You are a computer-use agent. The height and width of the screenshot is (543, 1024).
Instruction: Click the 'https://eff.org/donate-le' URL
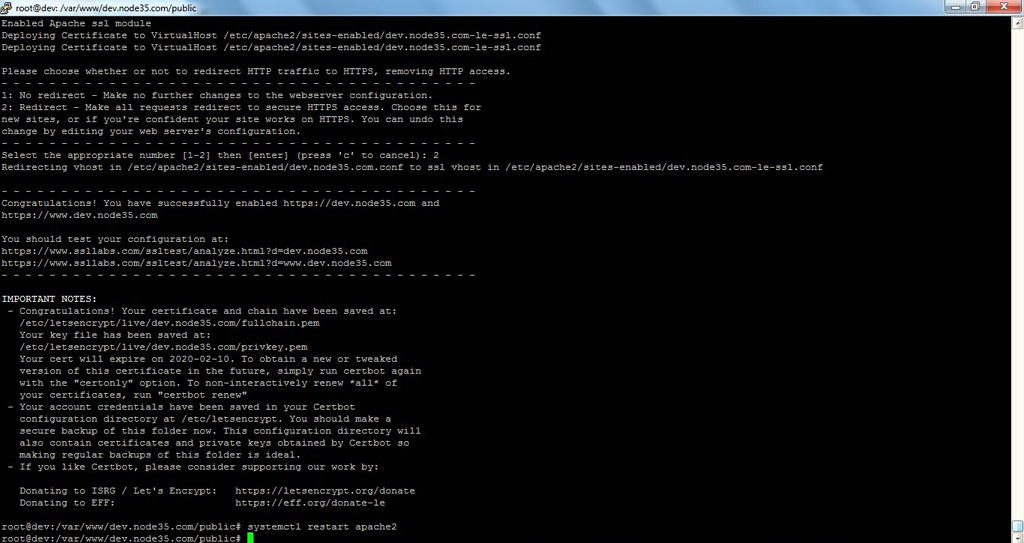(310, 503)
